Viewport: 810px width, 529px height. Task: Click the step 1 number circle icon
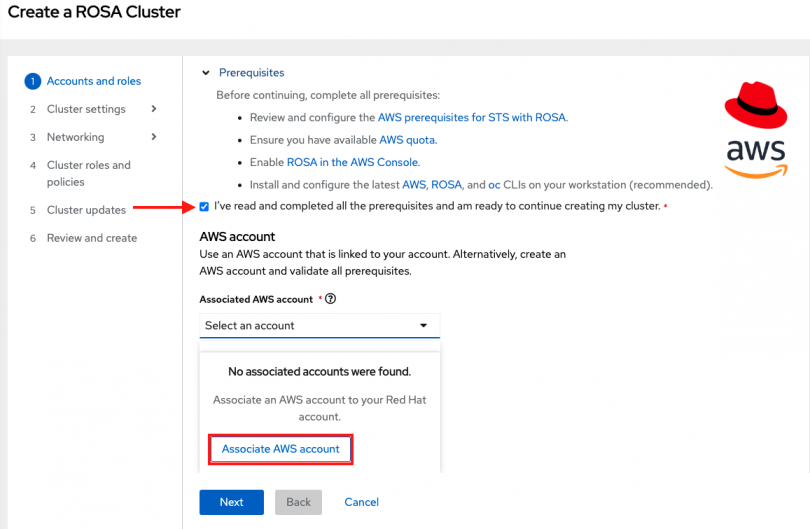tap(33, 82)
